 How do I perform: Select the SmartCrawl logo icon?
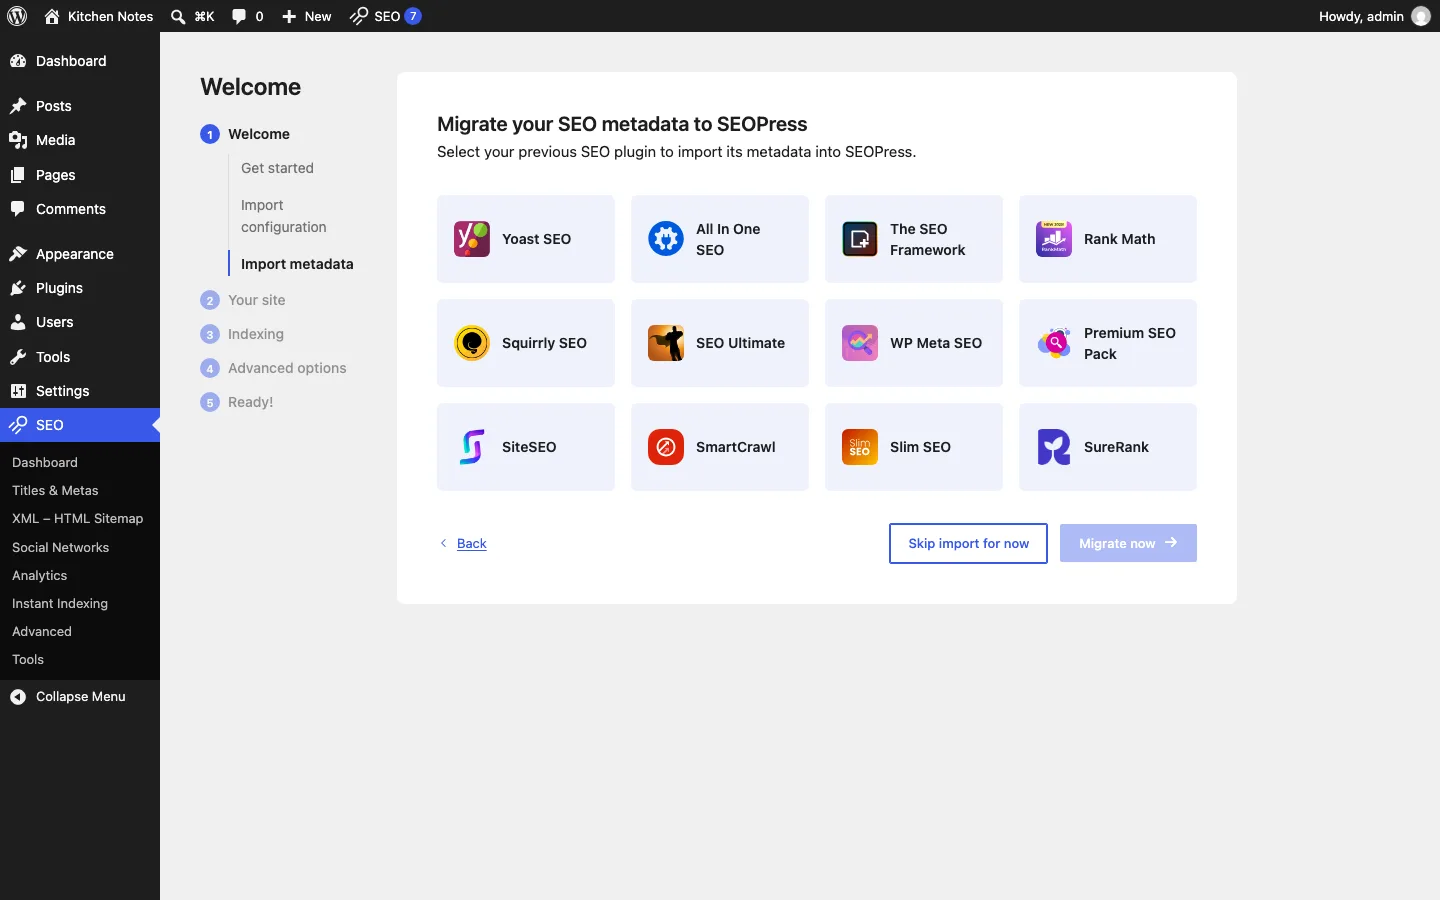point(666,447)
